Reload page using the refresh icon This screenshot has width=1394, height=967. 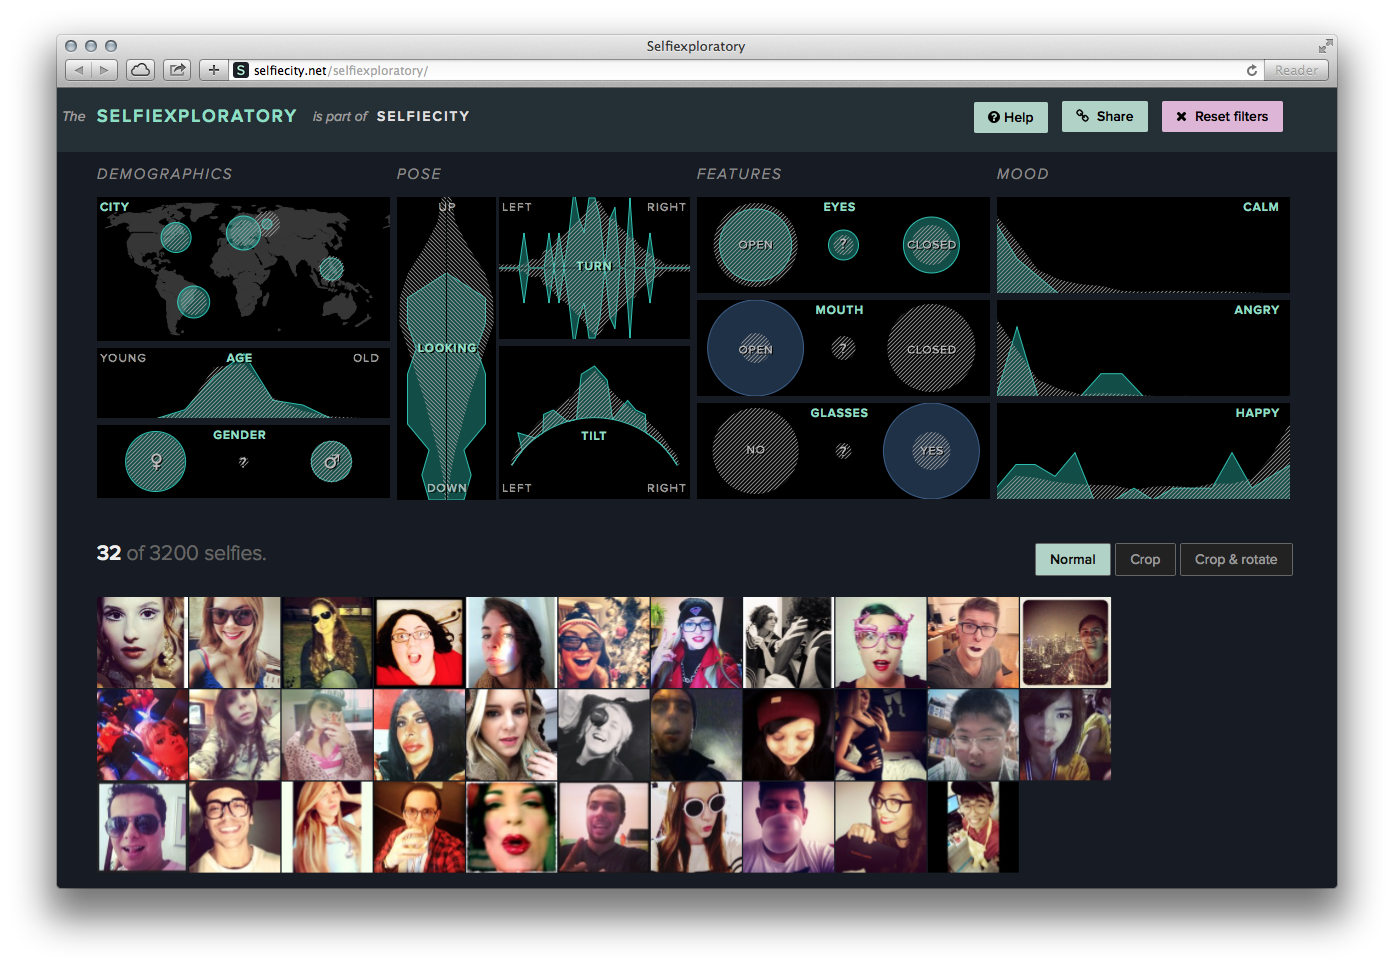pos(1251,70)
